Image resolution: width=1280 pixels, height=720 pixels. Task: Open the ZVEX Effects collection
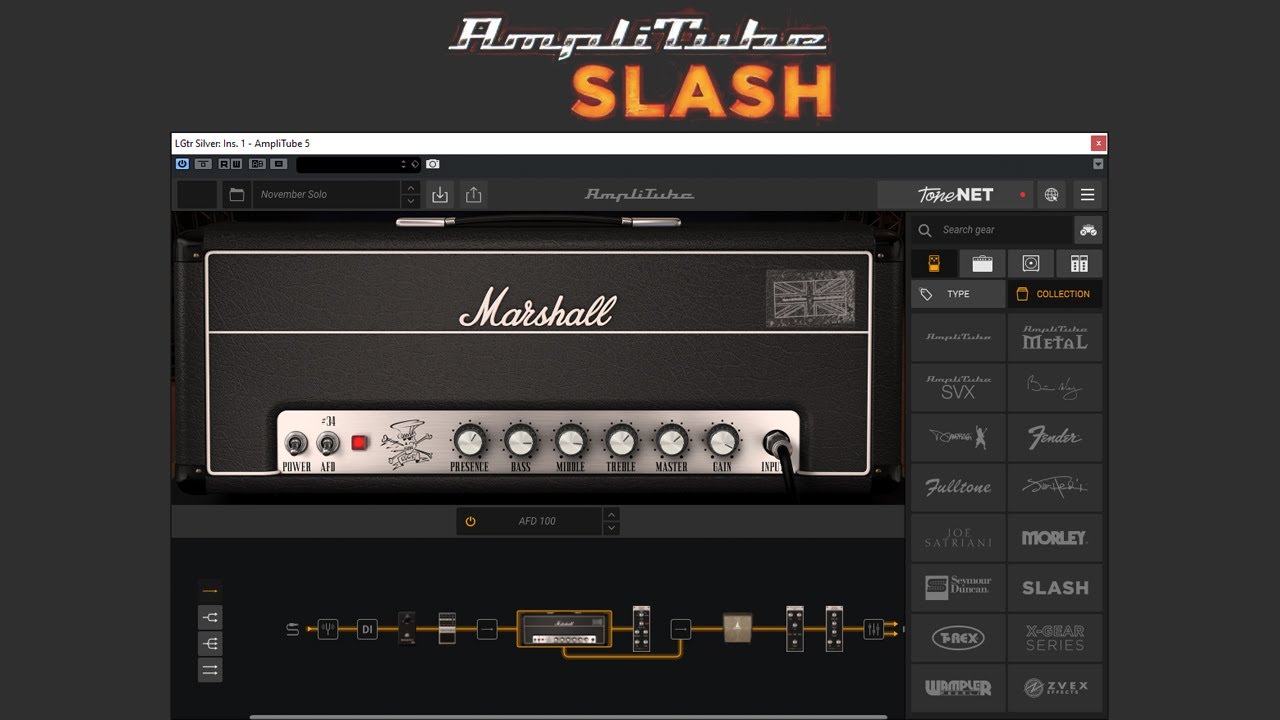tap(1055, 687)
